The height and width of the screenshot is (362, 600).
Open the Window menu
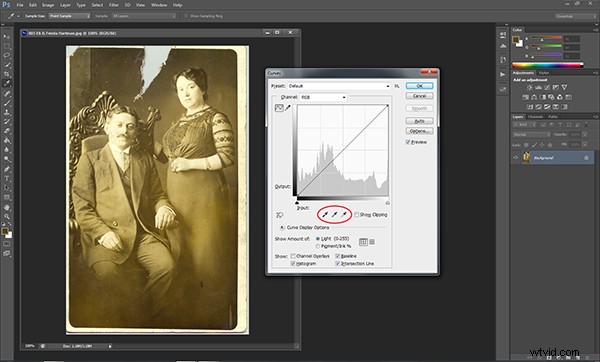coord(159,5)
